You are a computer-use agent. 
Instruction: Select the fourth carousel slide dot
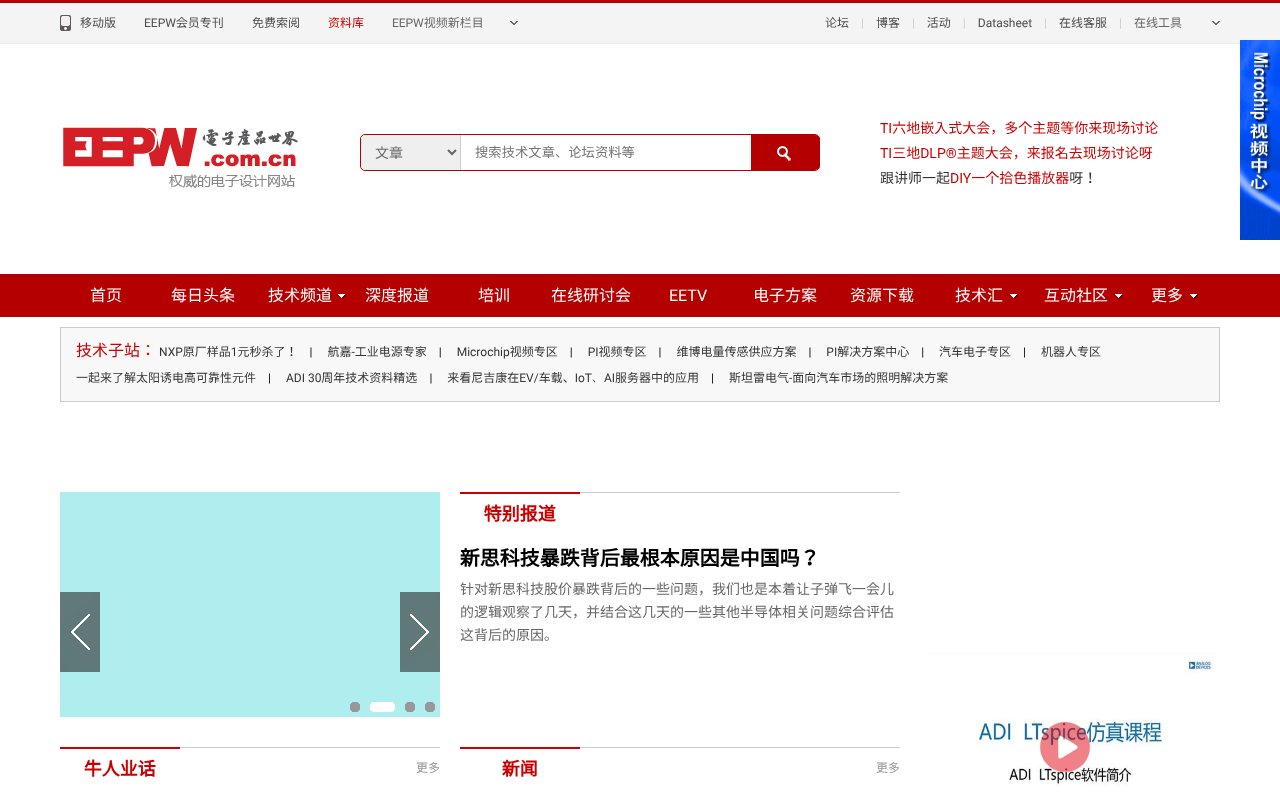coord(430,706)
